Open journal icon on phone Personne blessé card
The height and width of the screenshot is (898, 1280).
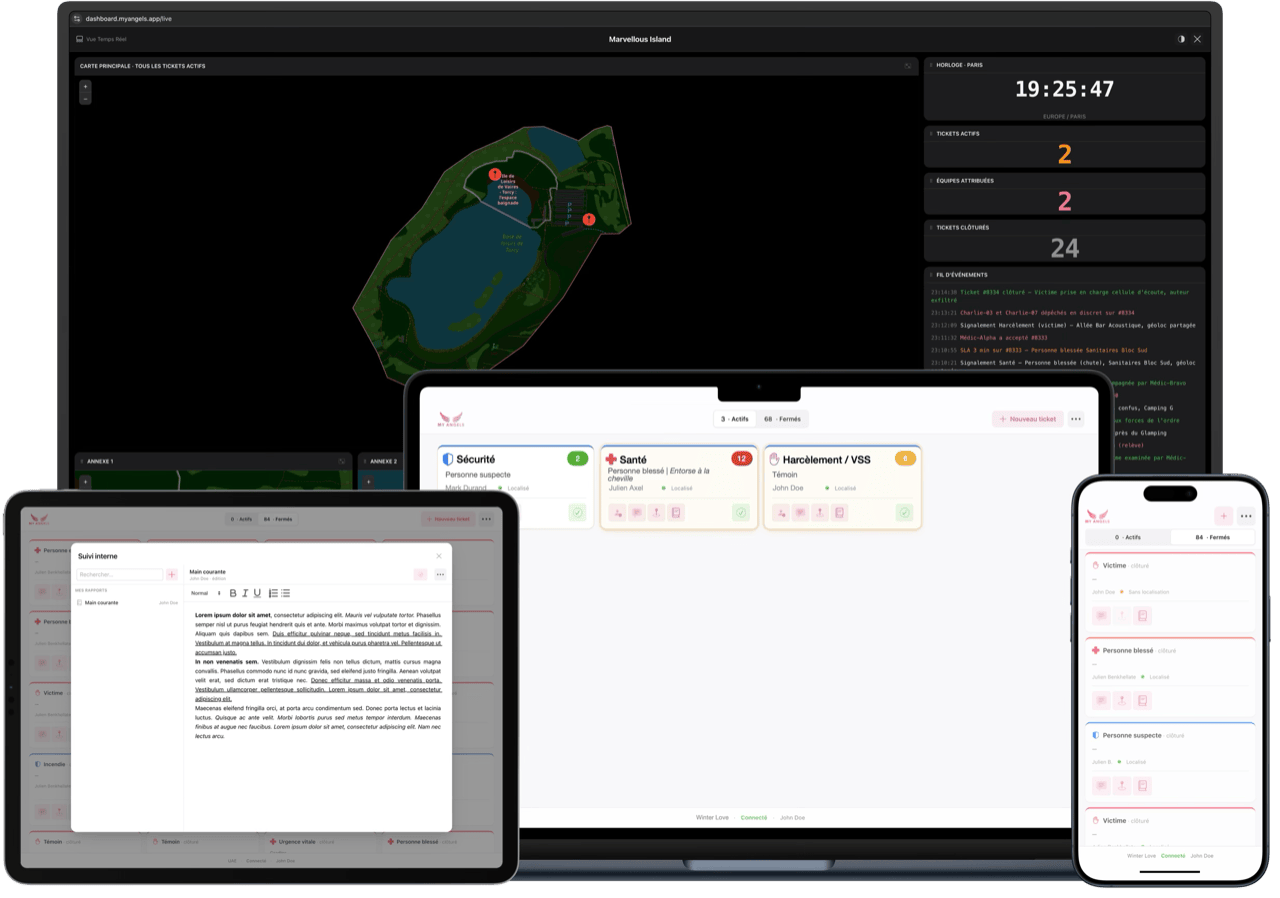click(1143, 701)
